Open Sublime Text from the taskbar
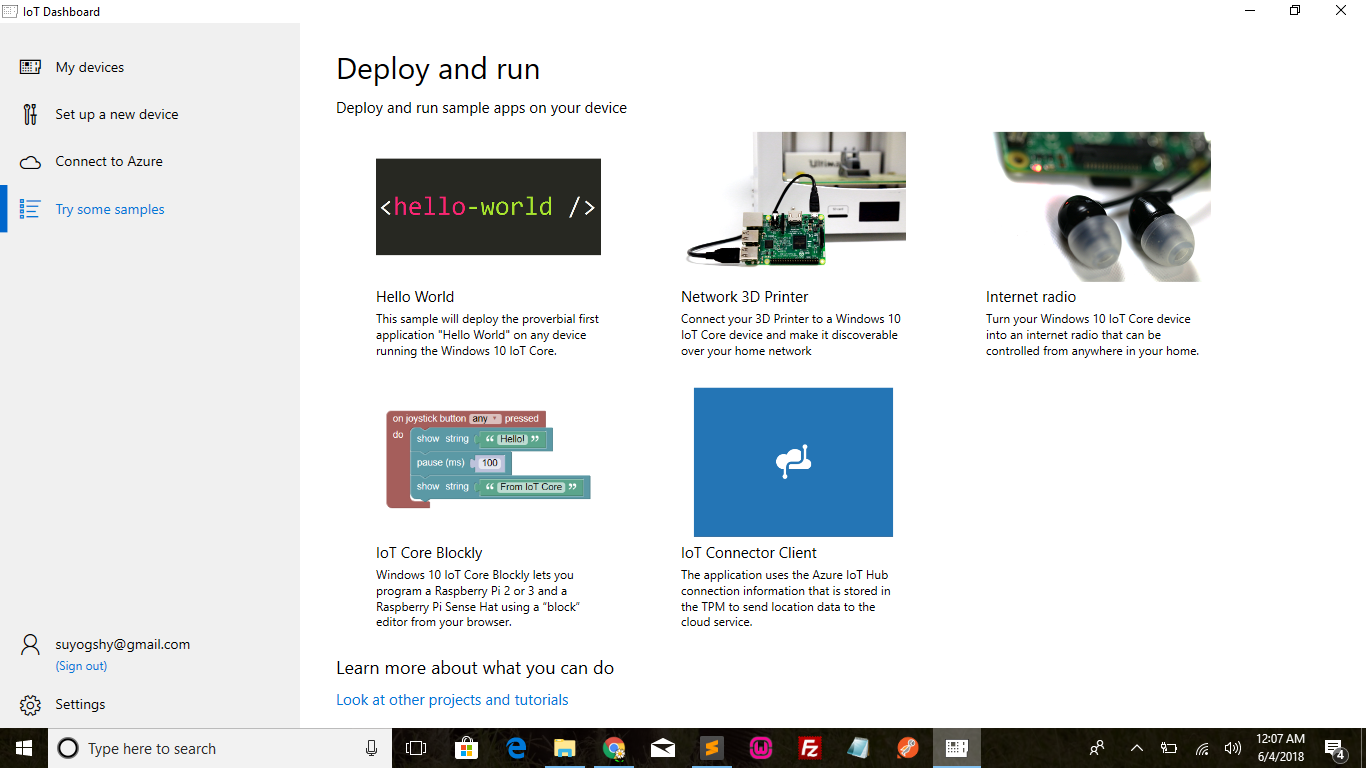This screenshot has height=768, width=1366. [712, 748]
